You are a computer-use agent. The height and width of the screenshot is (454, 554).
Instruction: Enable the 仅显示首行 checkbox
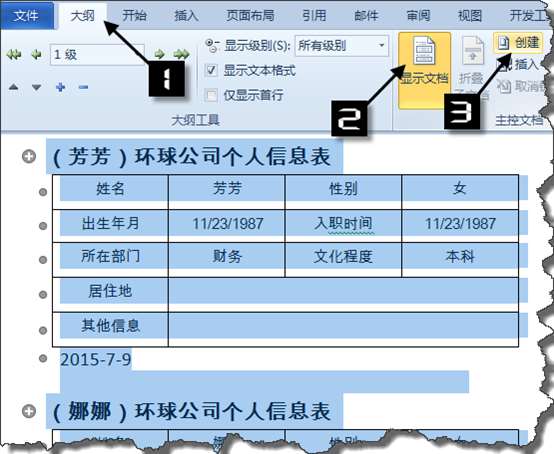point(211,95)
